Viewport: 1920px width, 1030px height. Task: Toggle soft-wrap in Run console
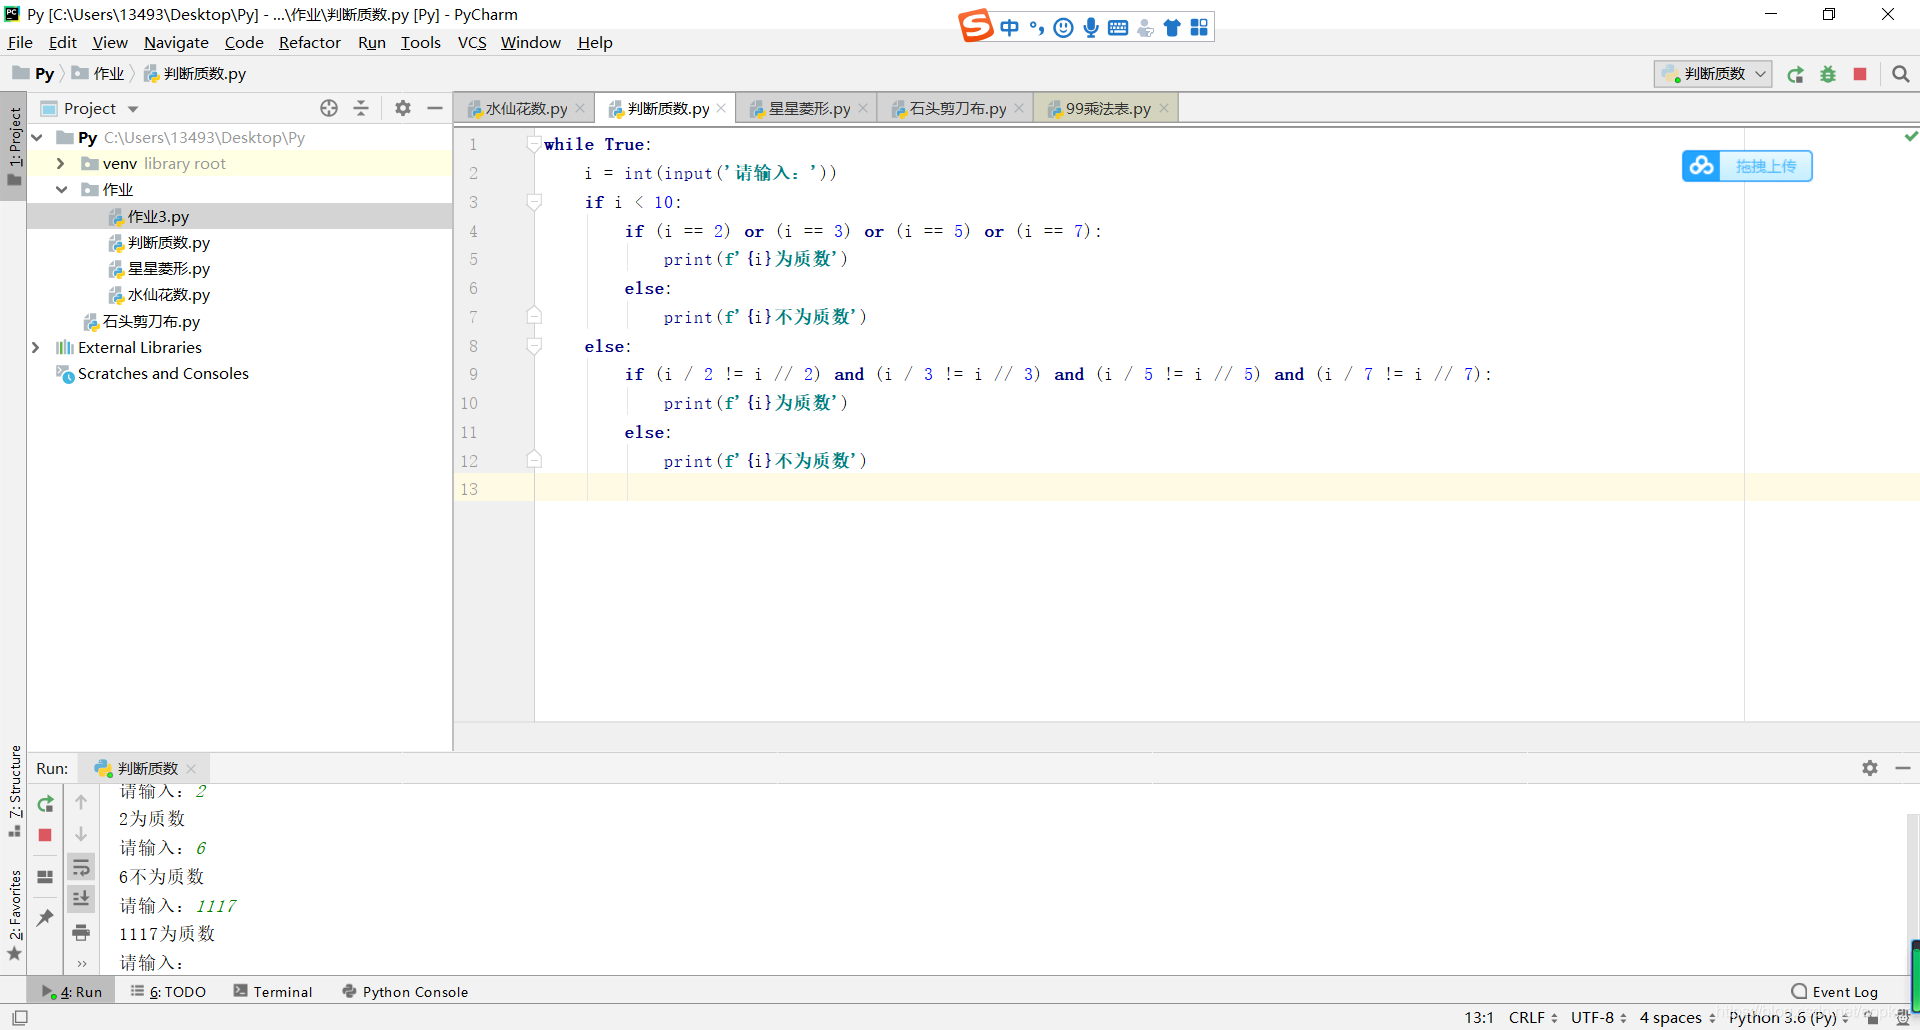click(x=81, y=867)
